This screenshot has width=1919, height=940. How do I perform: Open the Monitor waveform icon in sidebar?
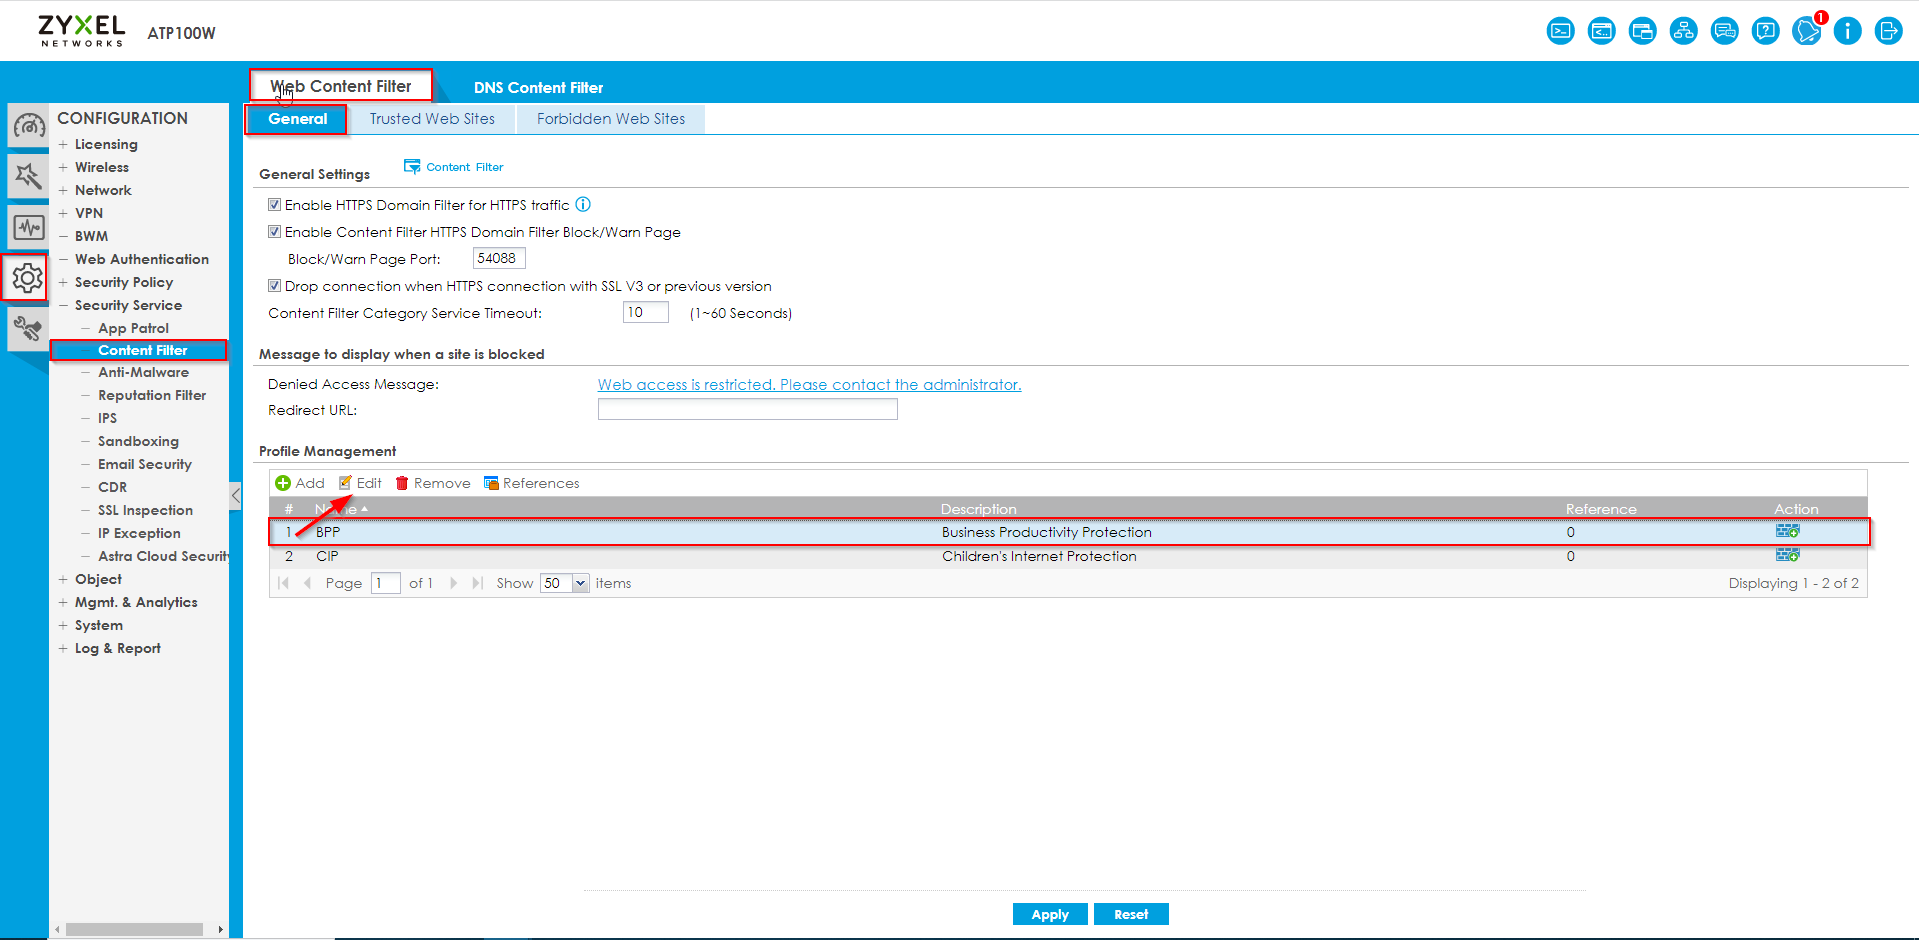28,228
